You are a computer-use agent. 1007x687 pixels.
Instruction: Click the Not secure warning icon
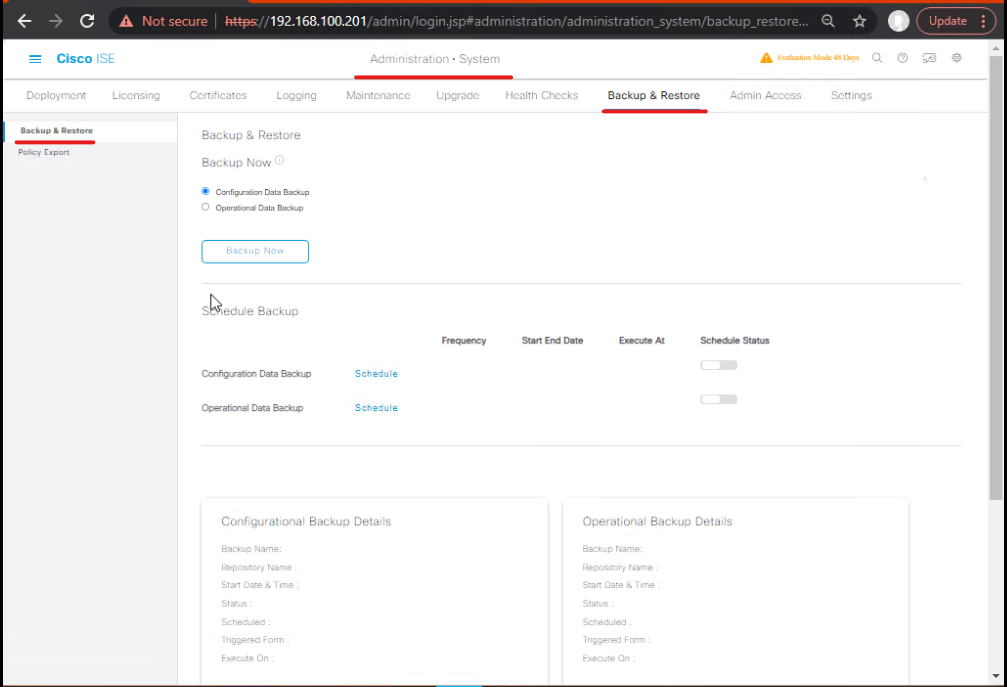[x=127, y=21]
